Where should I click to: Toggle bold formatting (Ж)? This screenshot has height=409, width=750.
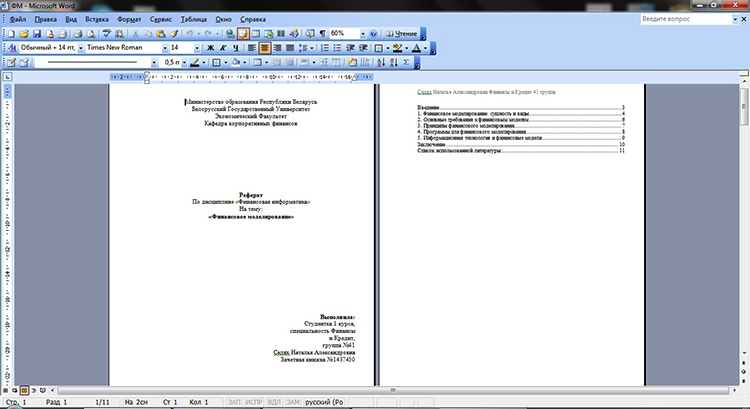[x=210, y=48]
